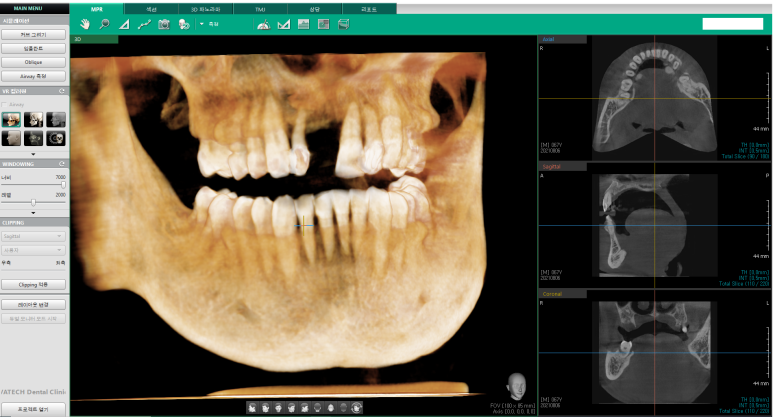Click the reset icon beside VR coloring header
This screenshot has width=773, height=417.
pyautogui.click(x=63, y=90)
